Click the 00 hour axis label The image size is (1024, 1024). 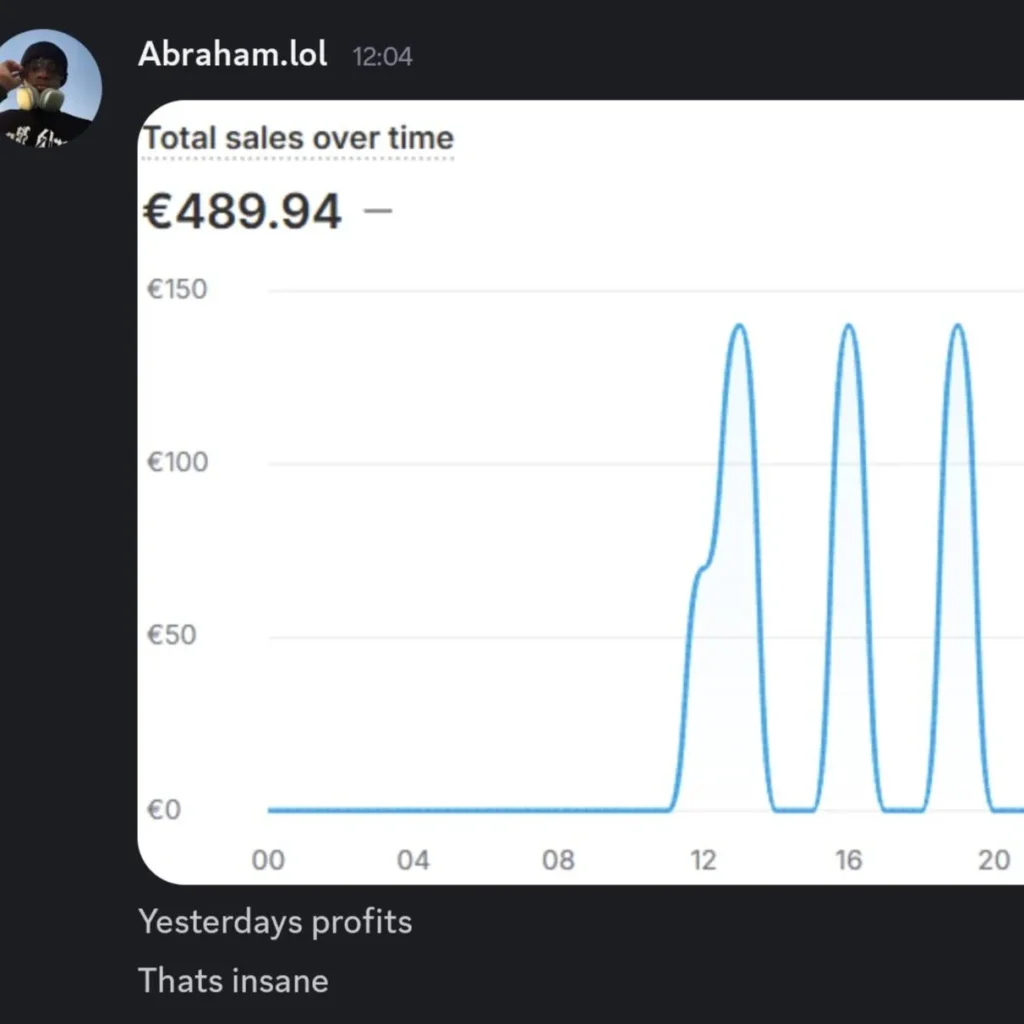click(268, 860)
